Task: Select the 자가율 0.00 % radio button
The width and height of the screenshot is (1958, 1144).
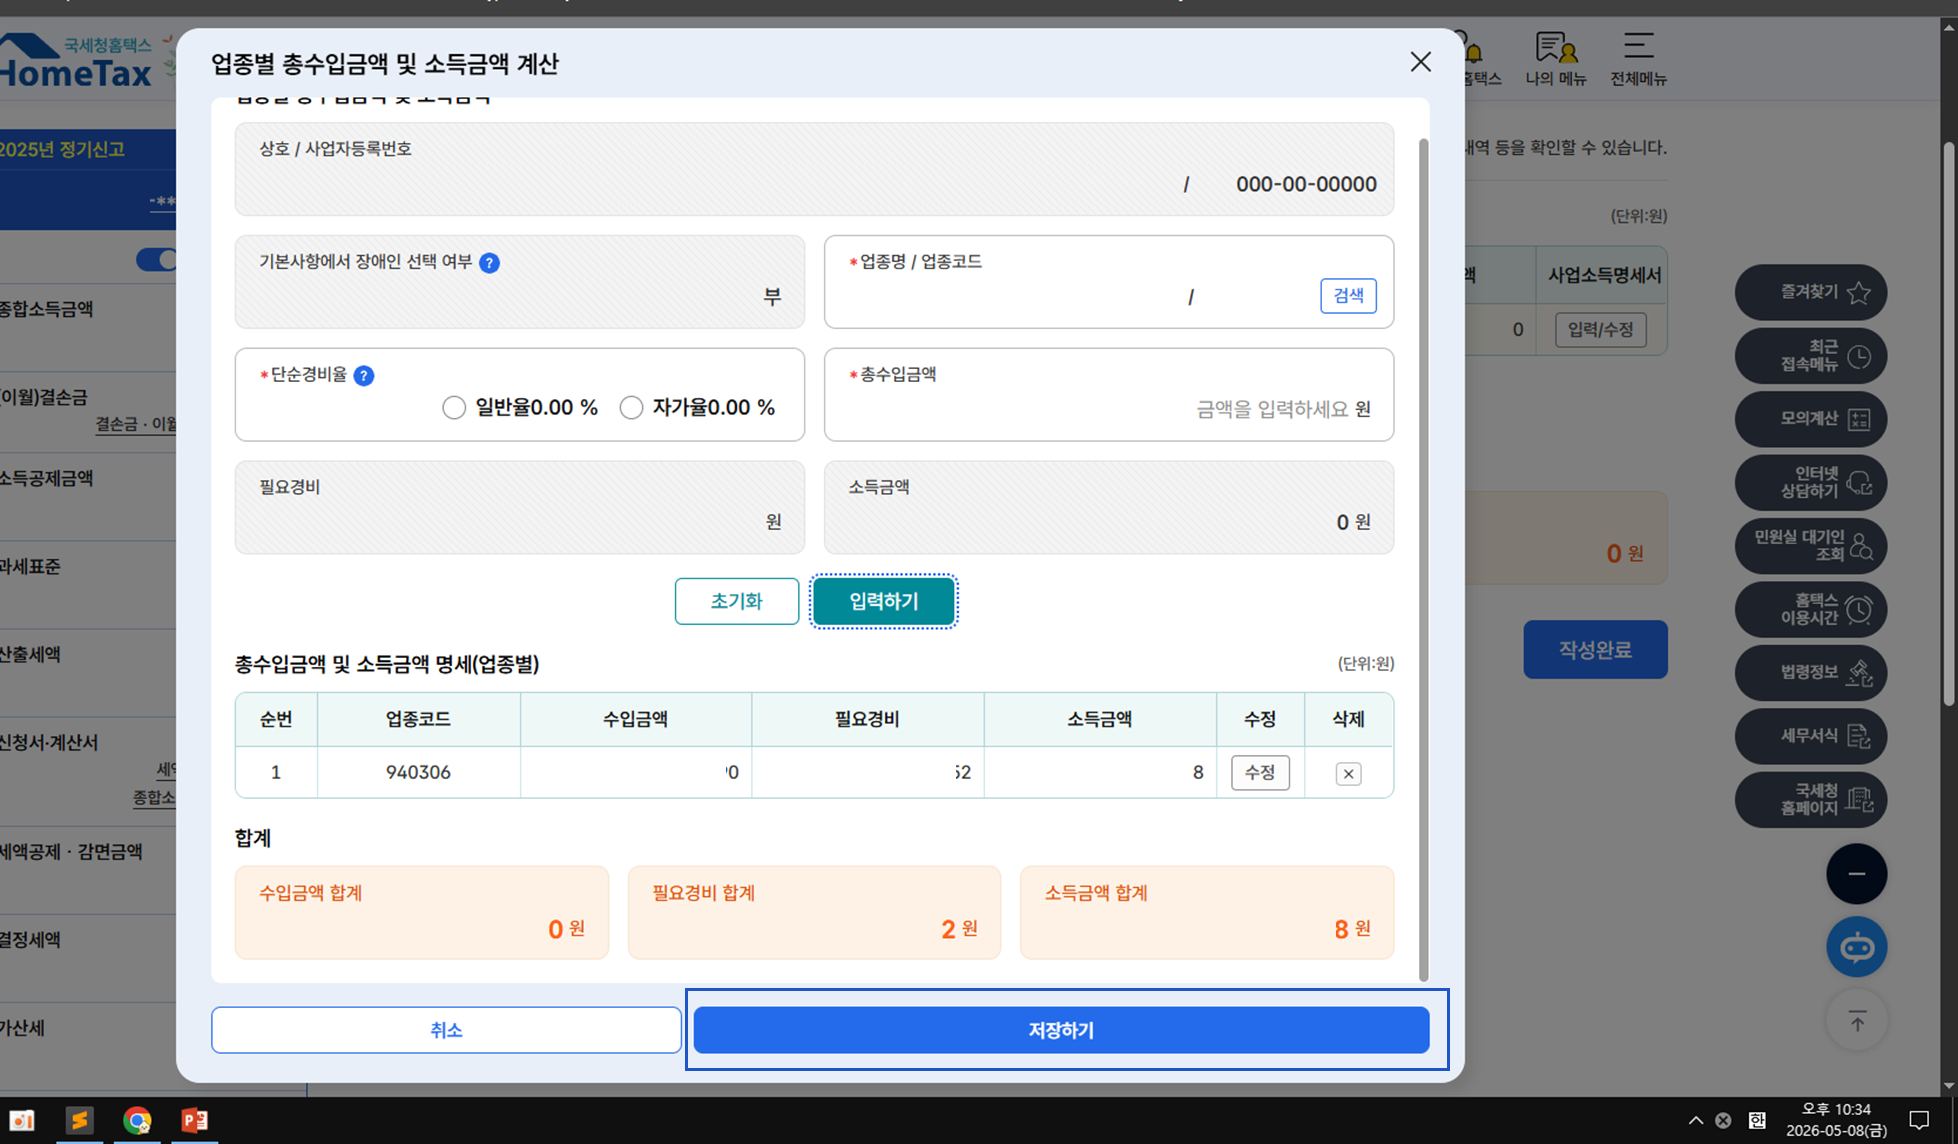Action: [631, 408]
